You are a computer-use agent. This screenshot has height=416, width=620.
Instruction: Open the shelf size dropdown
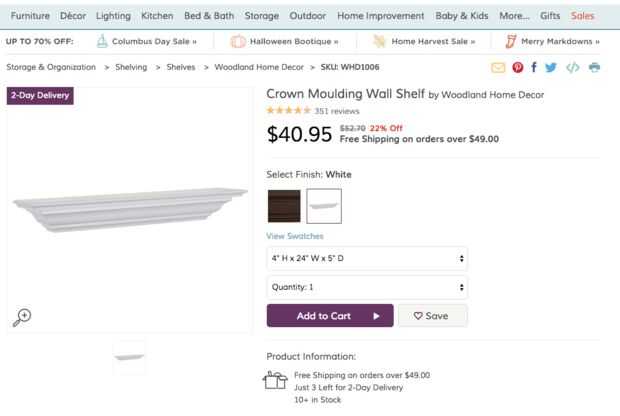coord(367,258)
